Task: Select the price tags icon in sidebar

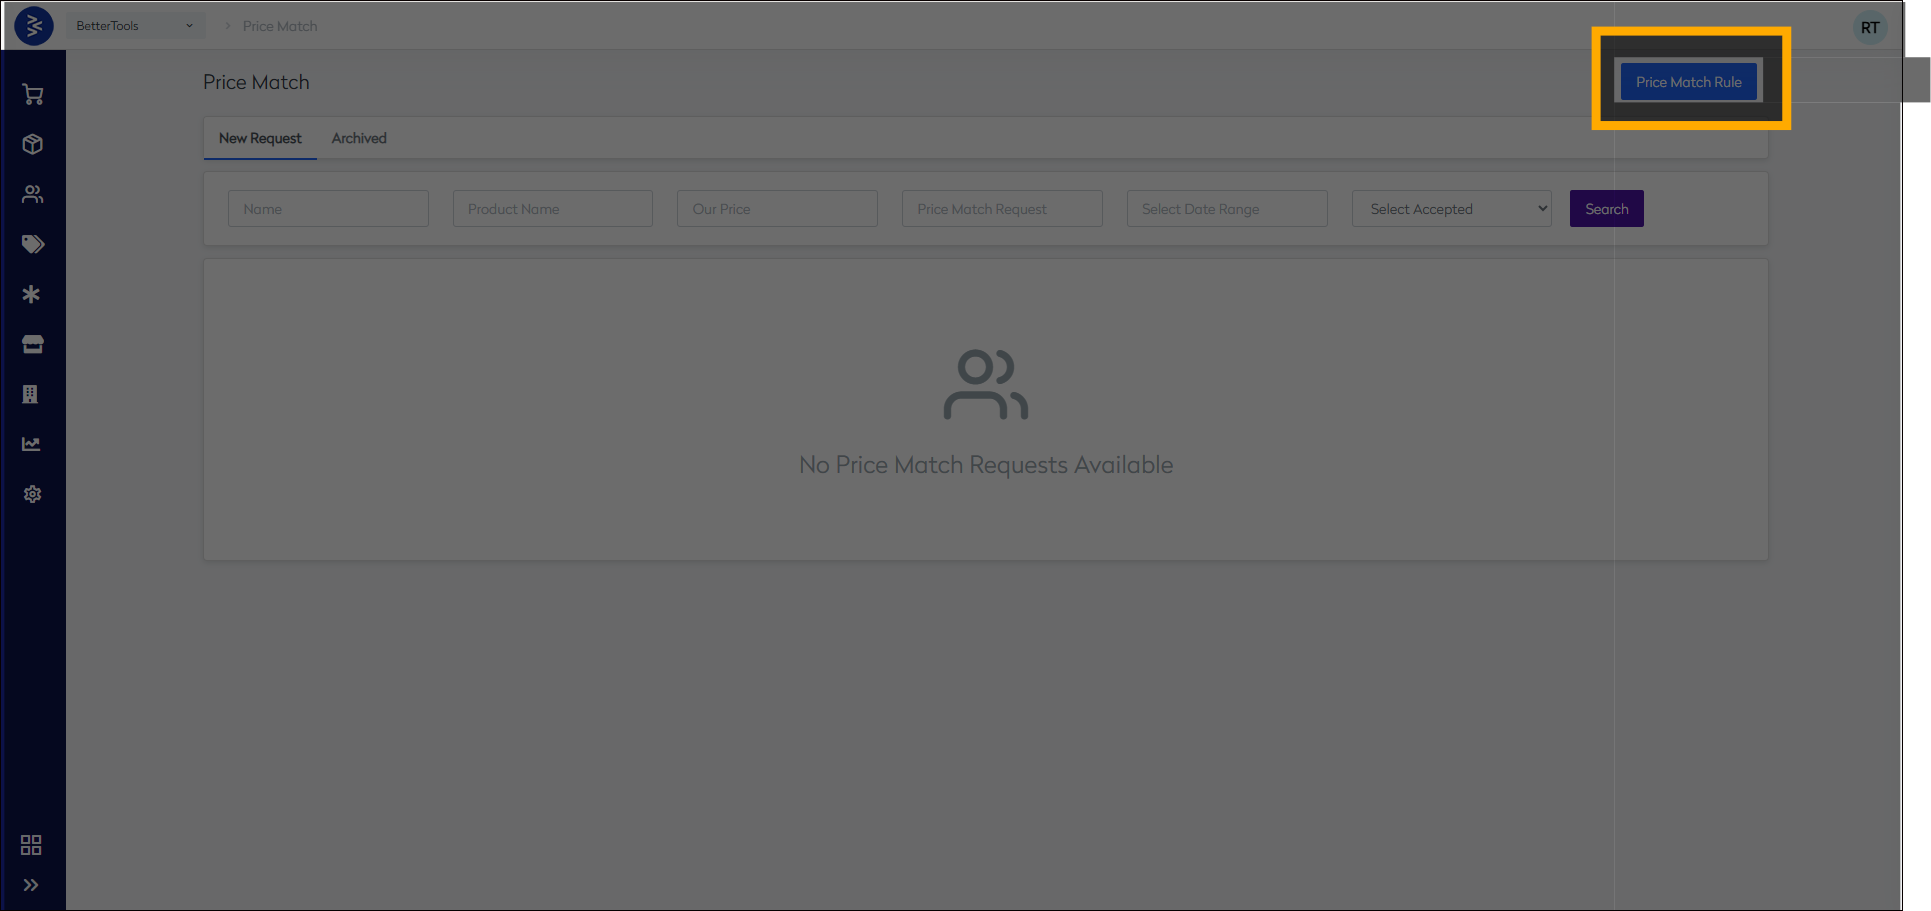Action: coord(32,244)
